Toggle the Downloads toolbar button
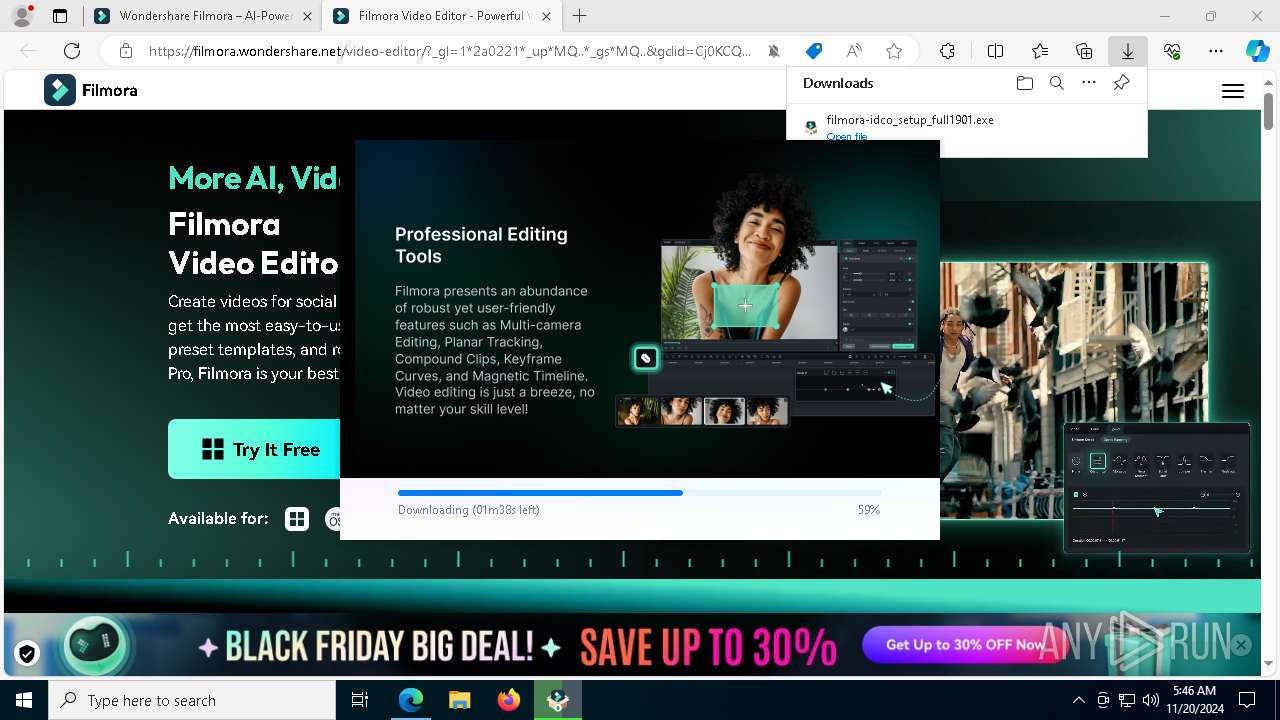Image resolution: width=1280 pixels, height=720 pixels. point(1128,51)
